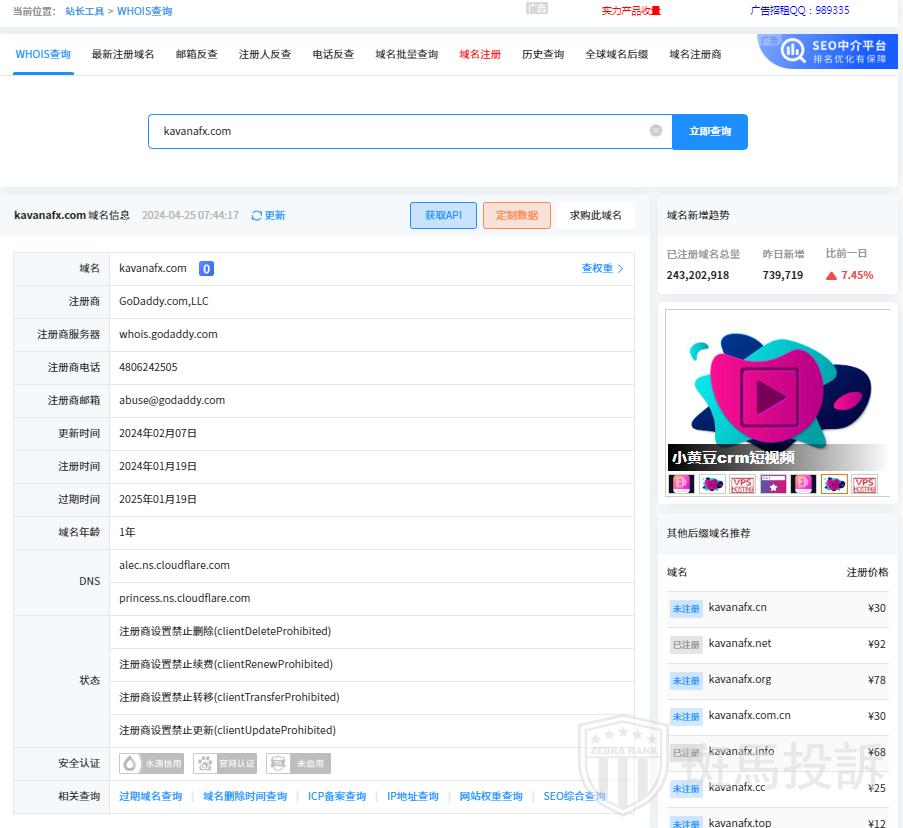Open the 过期域名查询 link
Image resolution: width=903 pixels, height=828 pixels.
pos(150,796)
